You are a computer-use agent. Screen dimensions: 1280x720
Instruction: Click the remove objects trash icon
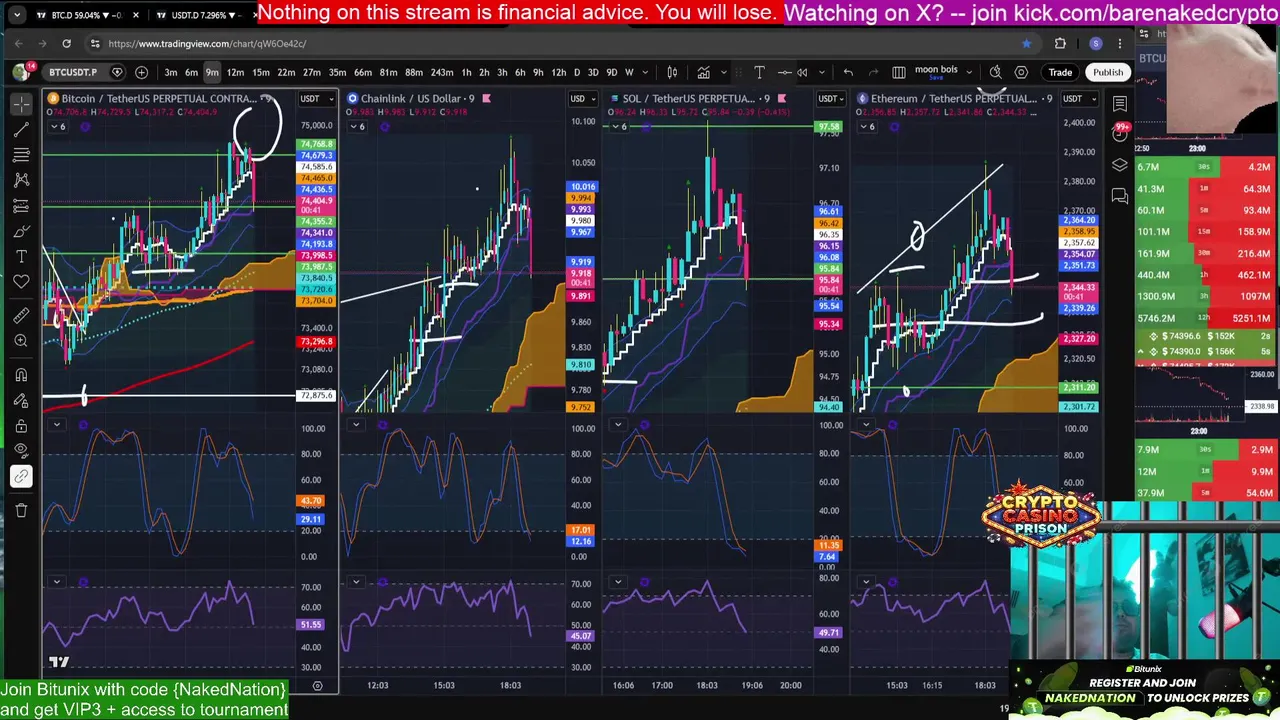21,511
